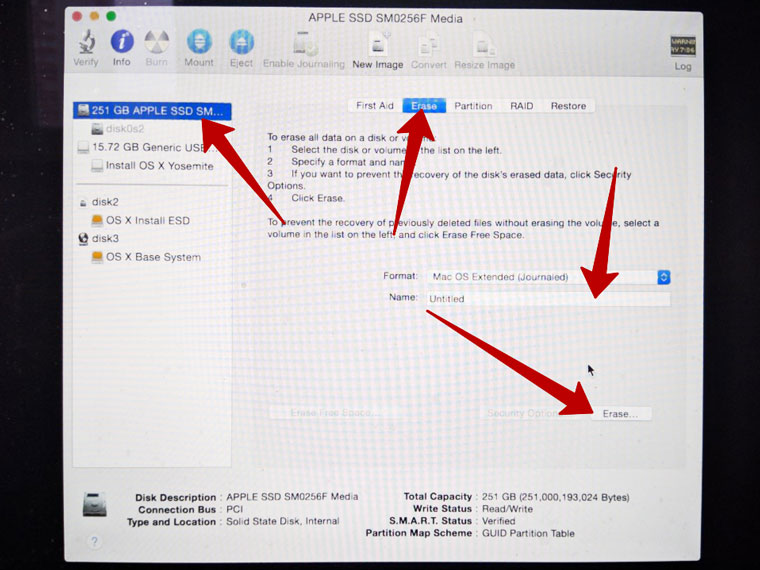This screenshot has height=570, width=760.
Task: Click the Convert toolbar icon
Action: coord(428,44)
